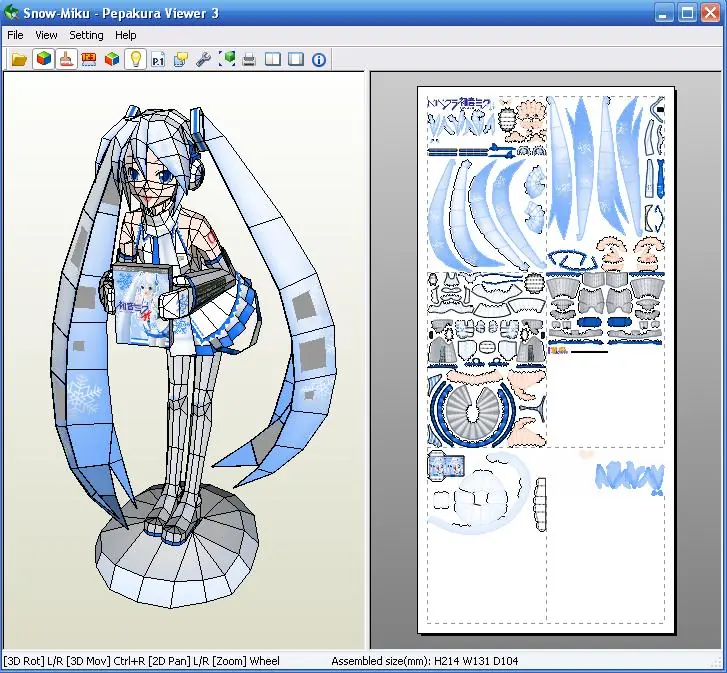727x673 pixels.
Task: Open the Setting menu
Action: click(x=86, y=35)
